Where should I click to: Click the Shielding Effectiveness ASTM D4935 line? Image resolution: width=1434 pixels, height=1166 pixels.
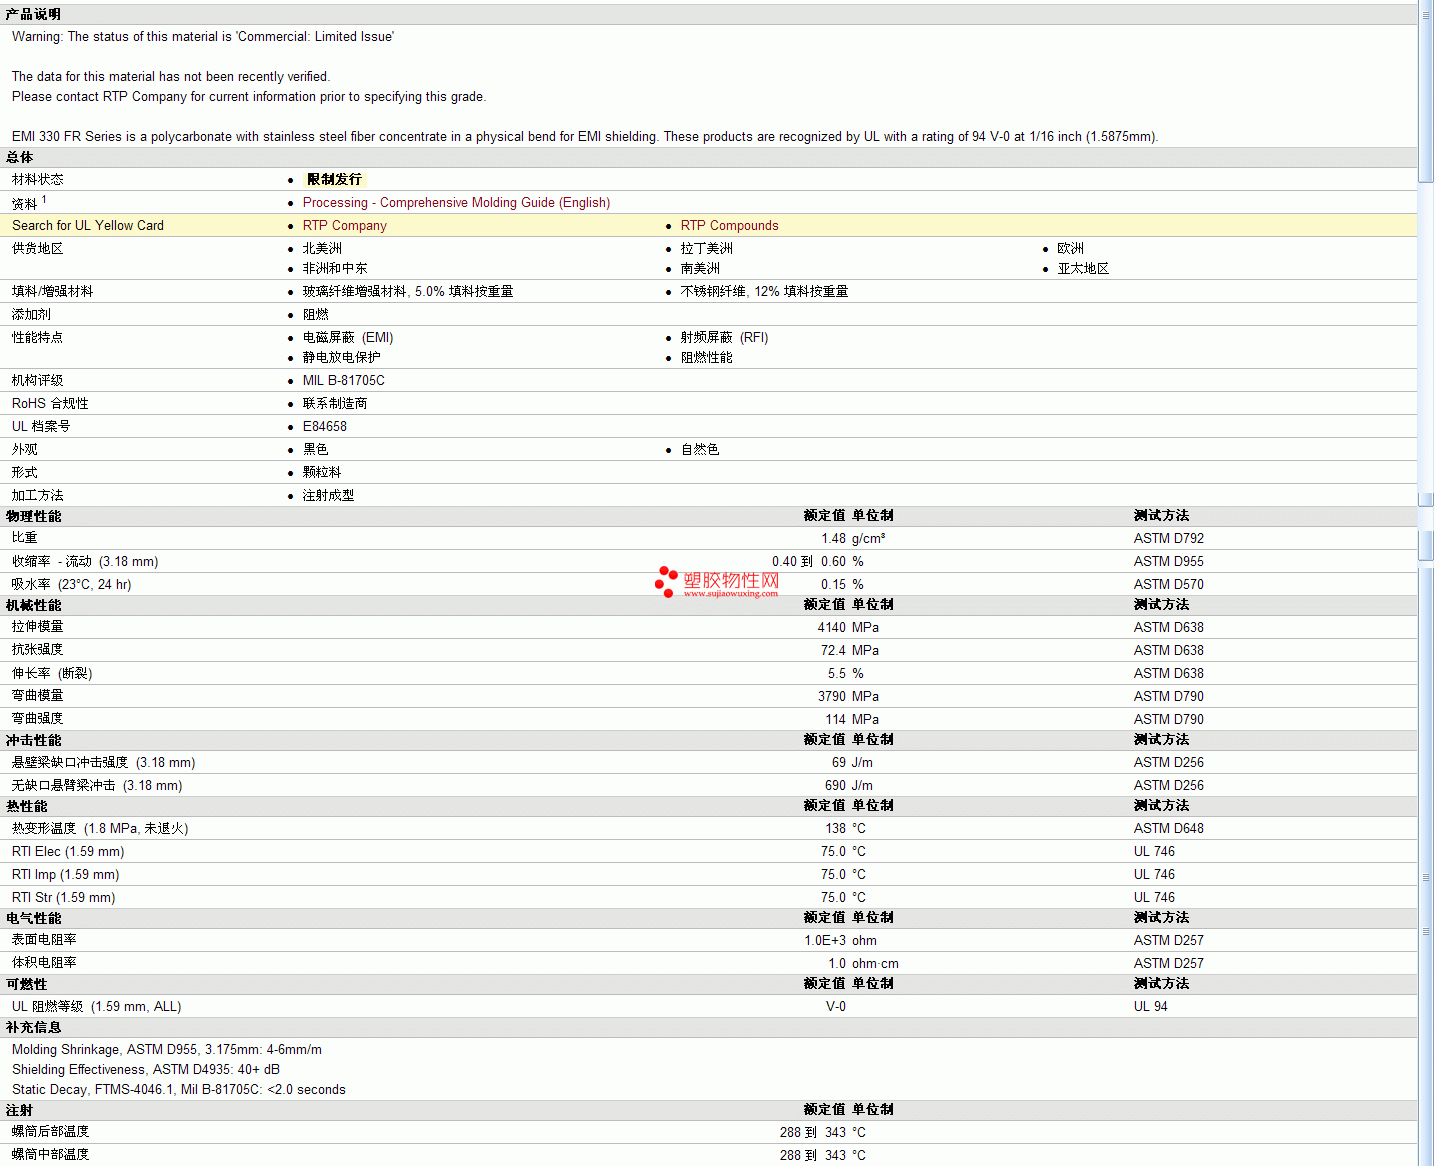pyautogui.click(x=146, y=1069)
